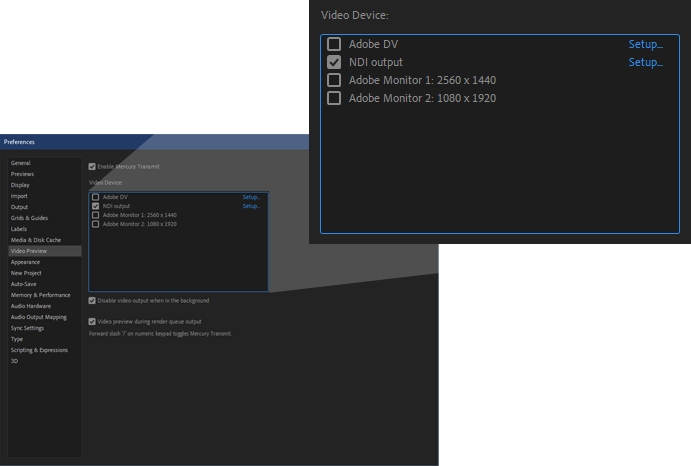Open the Auto-Save preferences category

23,284
